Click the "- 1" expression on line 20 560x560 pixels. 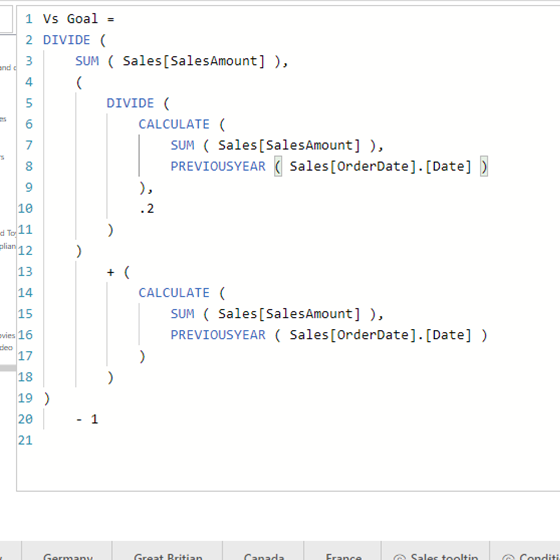87,419
